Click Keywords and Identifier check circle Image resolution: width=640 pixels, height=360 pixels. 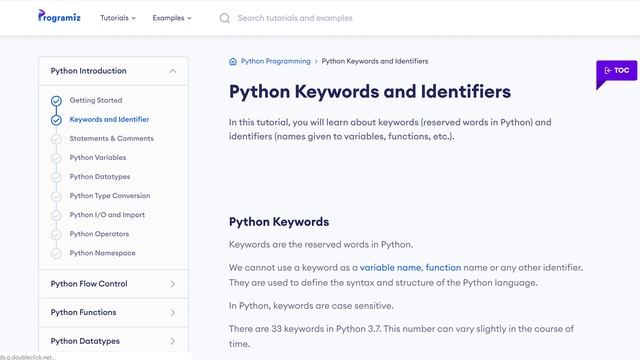[56, 120]
